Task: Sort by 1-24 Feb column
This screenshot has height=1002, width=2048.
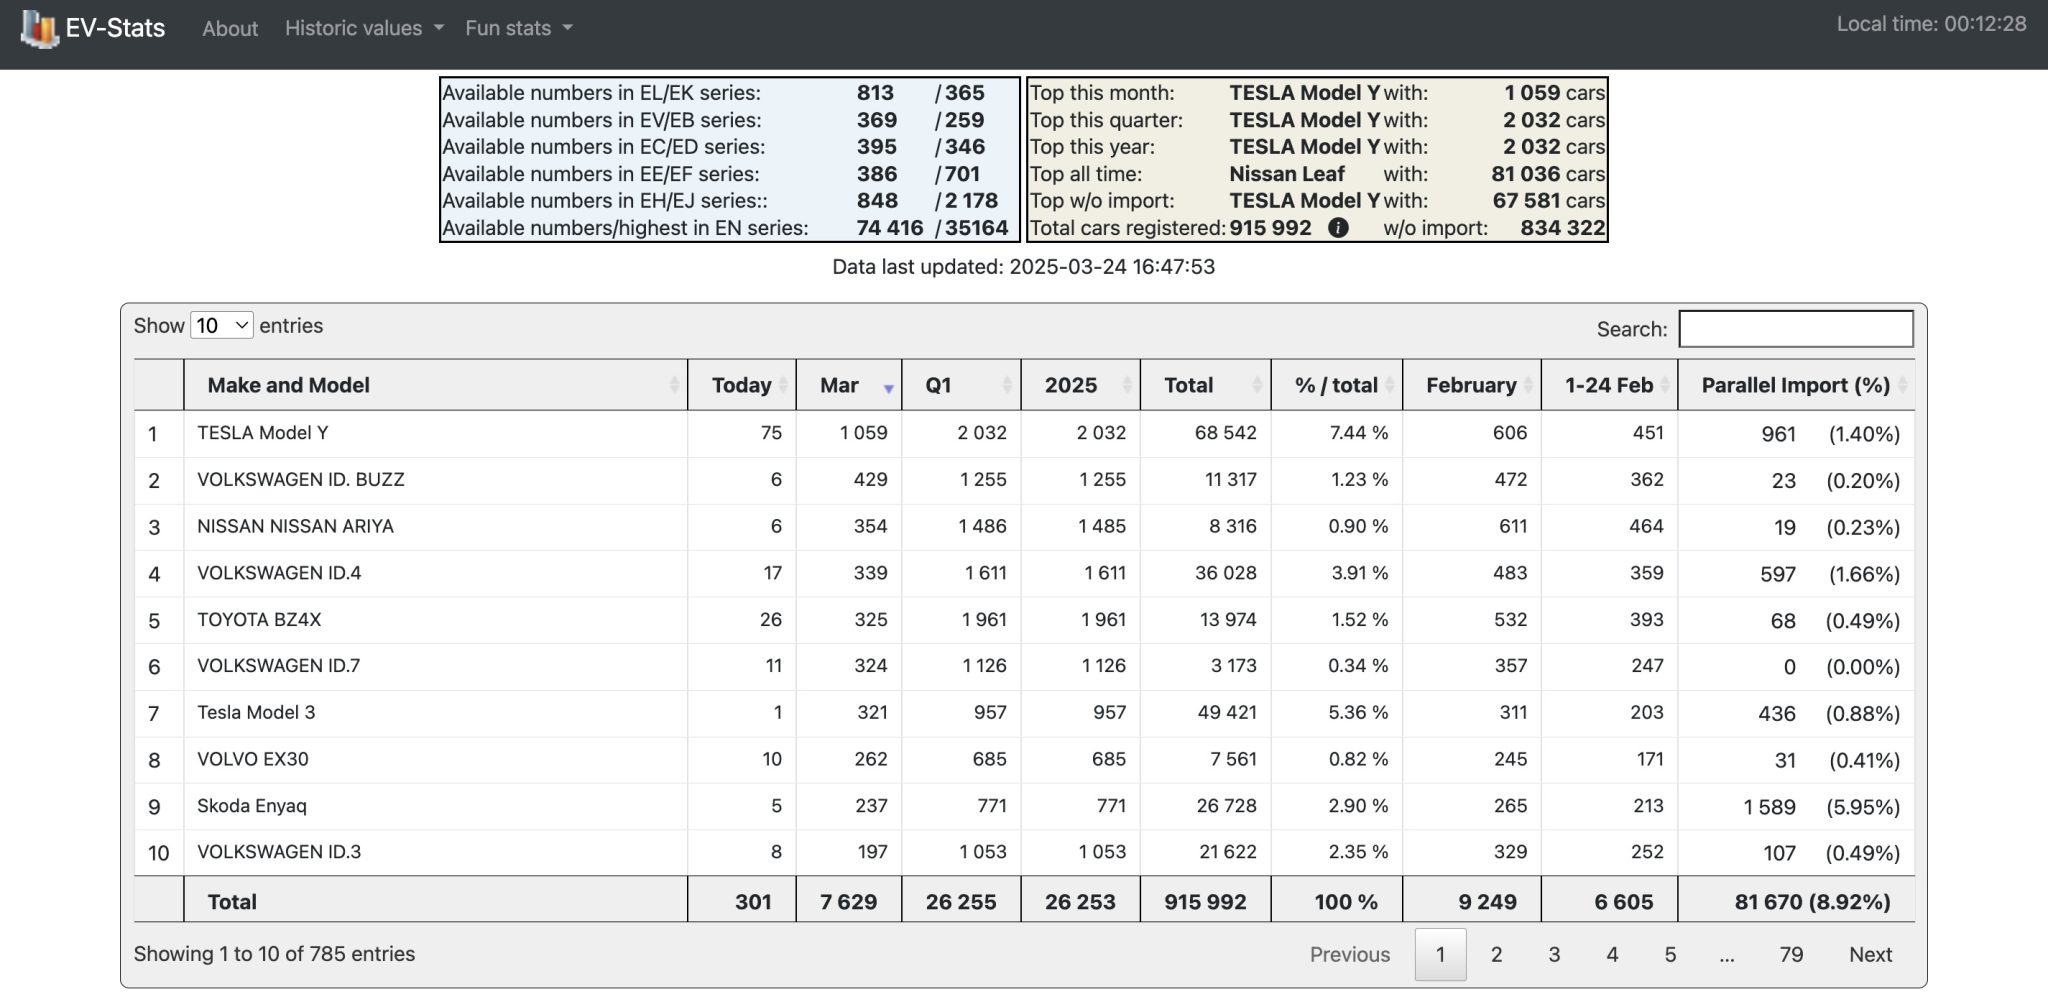Action: point(1609,385)
